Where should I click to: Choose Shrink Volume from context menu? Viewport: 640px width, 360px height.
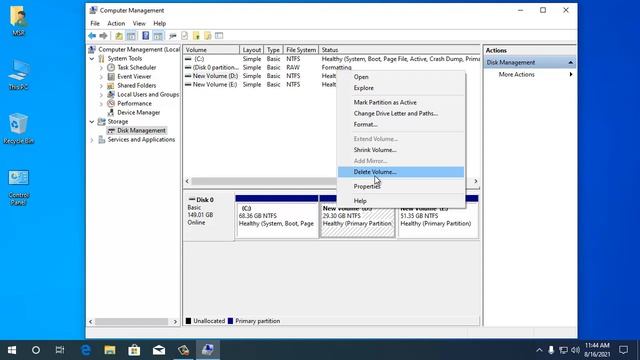[x=401, y=150]
